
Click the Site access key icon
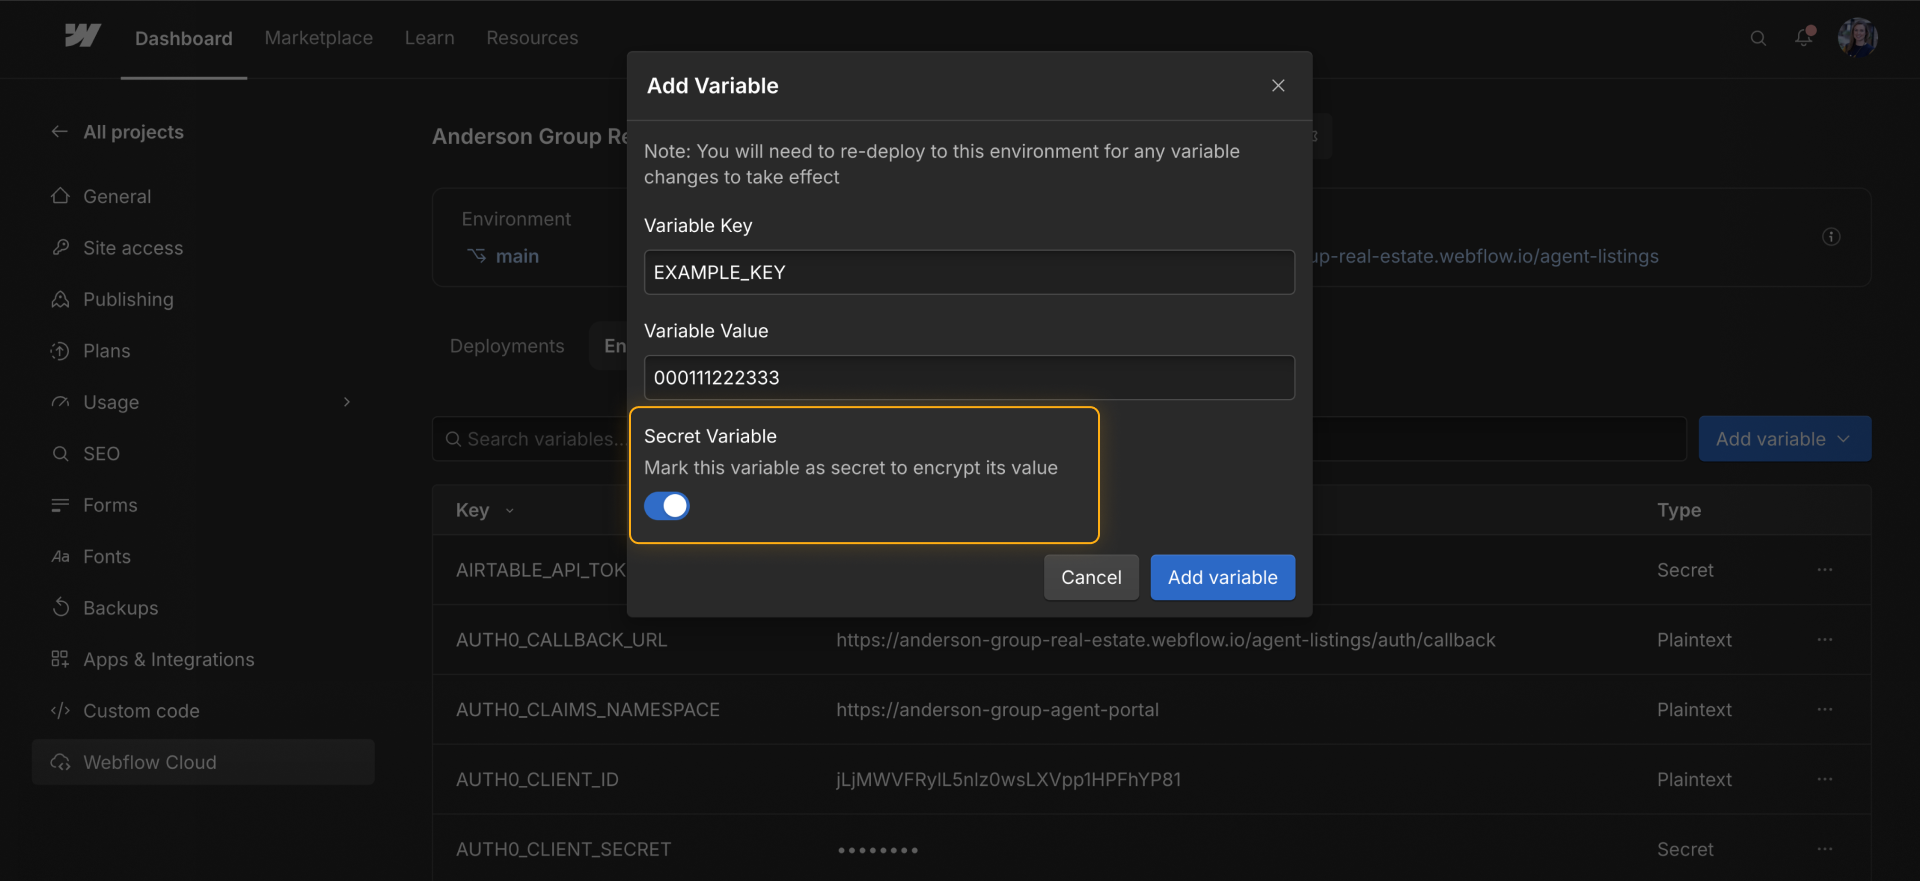click(x=61, y=247)
